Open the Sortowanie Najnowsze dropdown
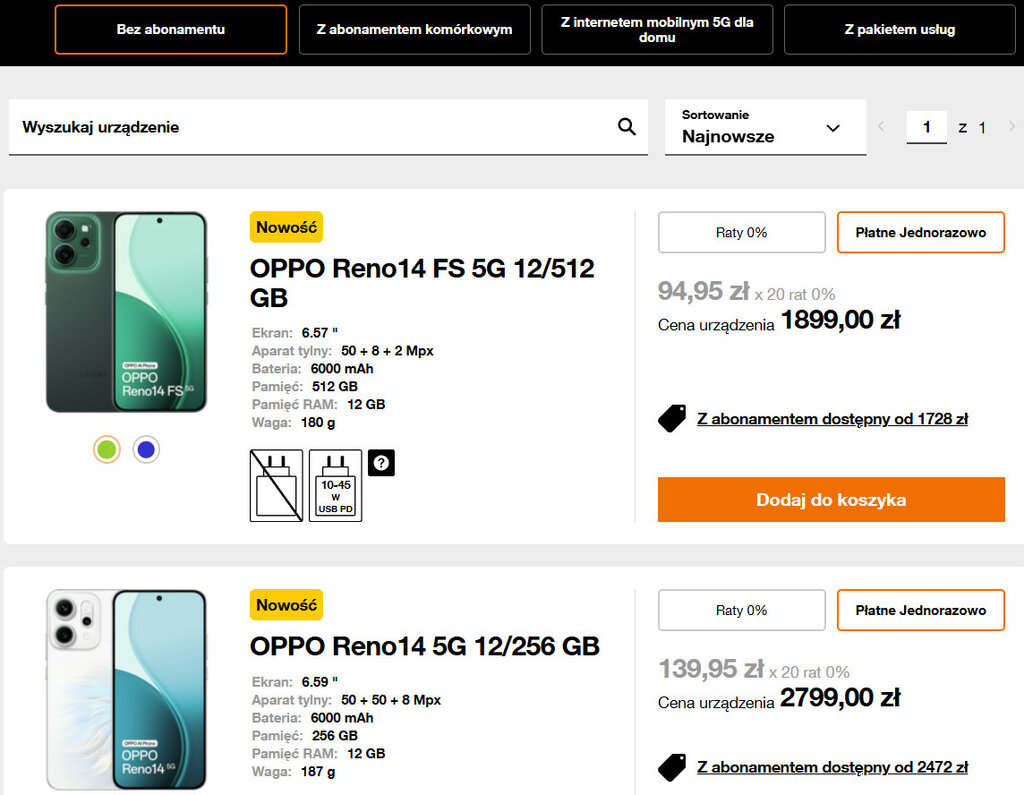1024x795 pixels. tap(765, 128)
